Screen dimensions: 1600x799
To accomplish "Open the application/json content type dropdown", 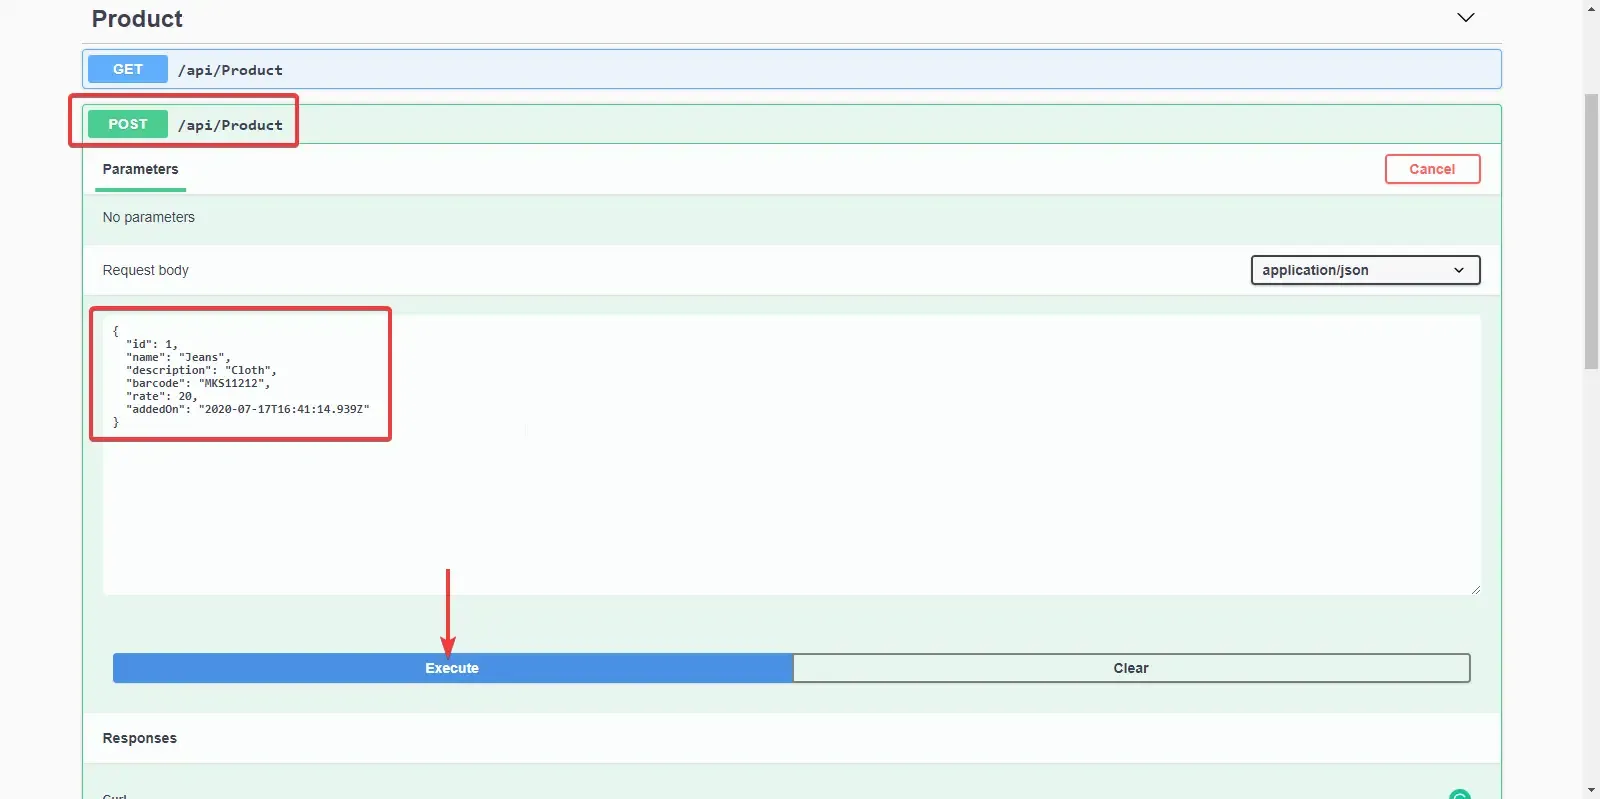I will tap(1365, 270).
